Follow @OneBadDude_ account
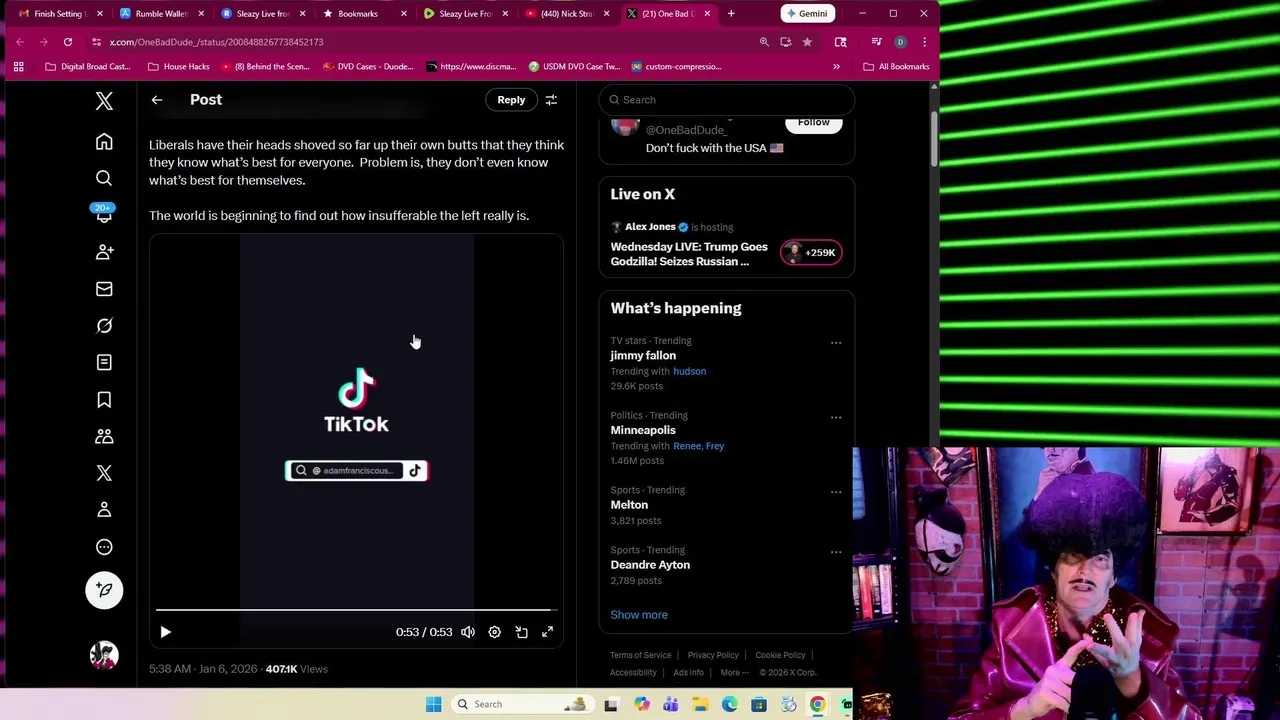1280x720 pixels. point(813,123)
